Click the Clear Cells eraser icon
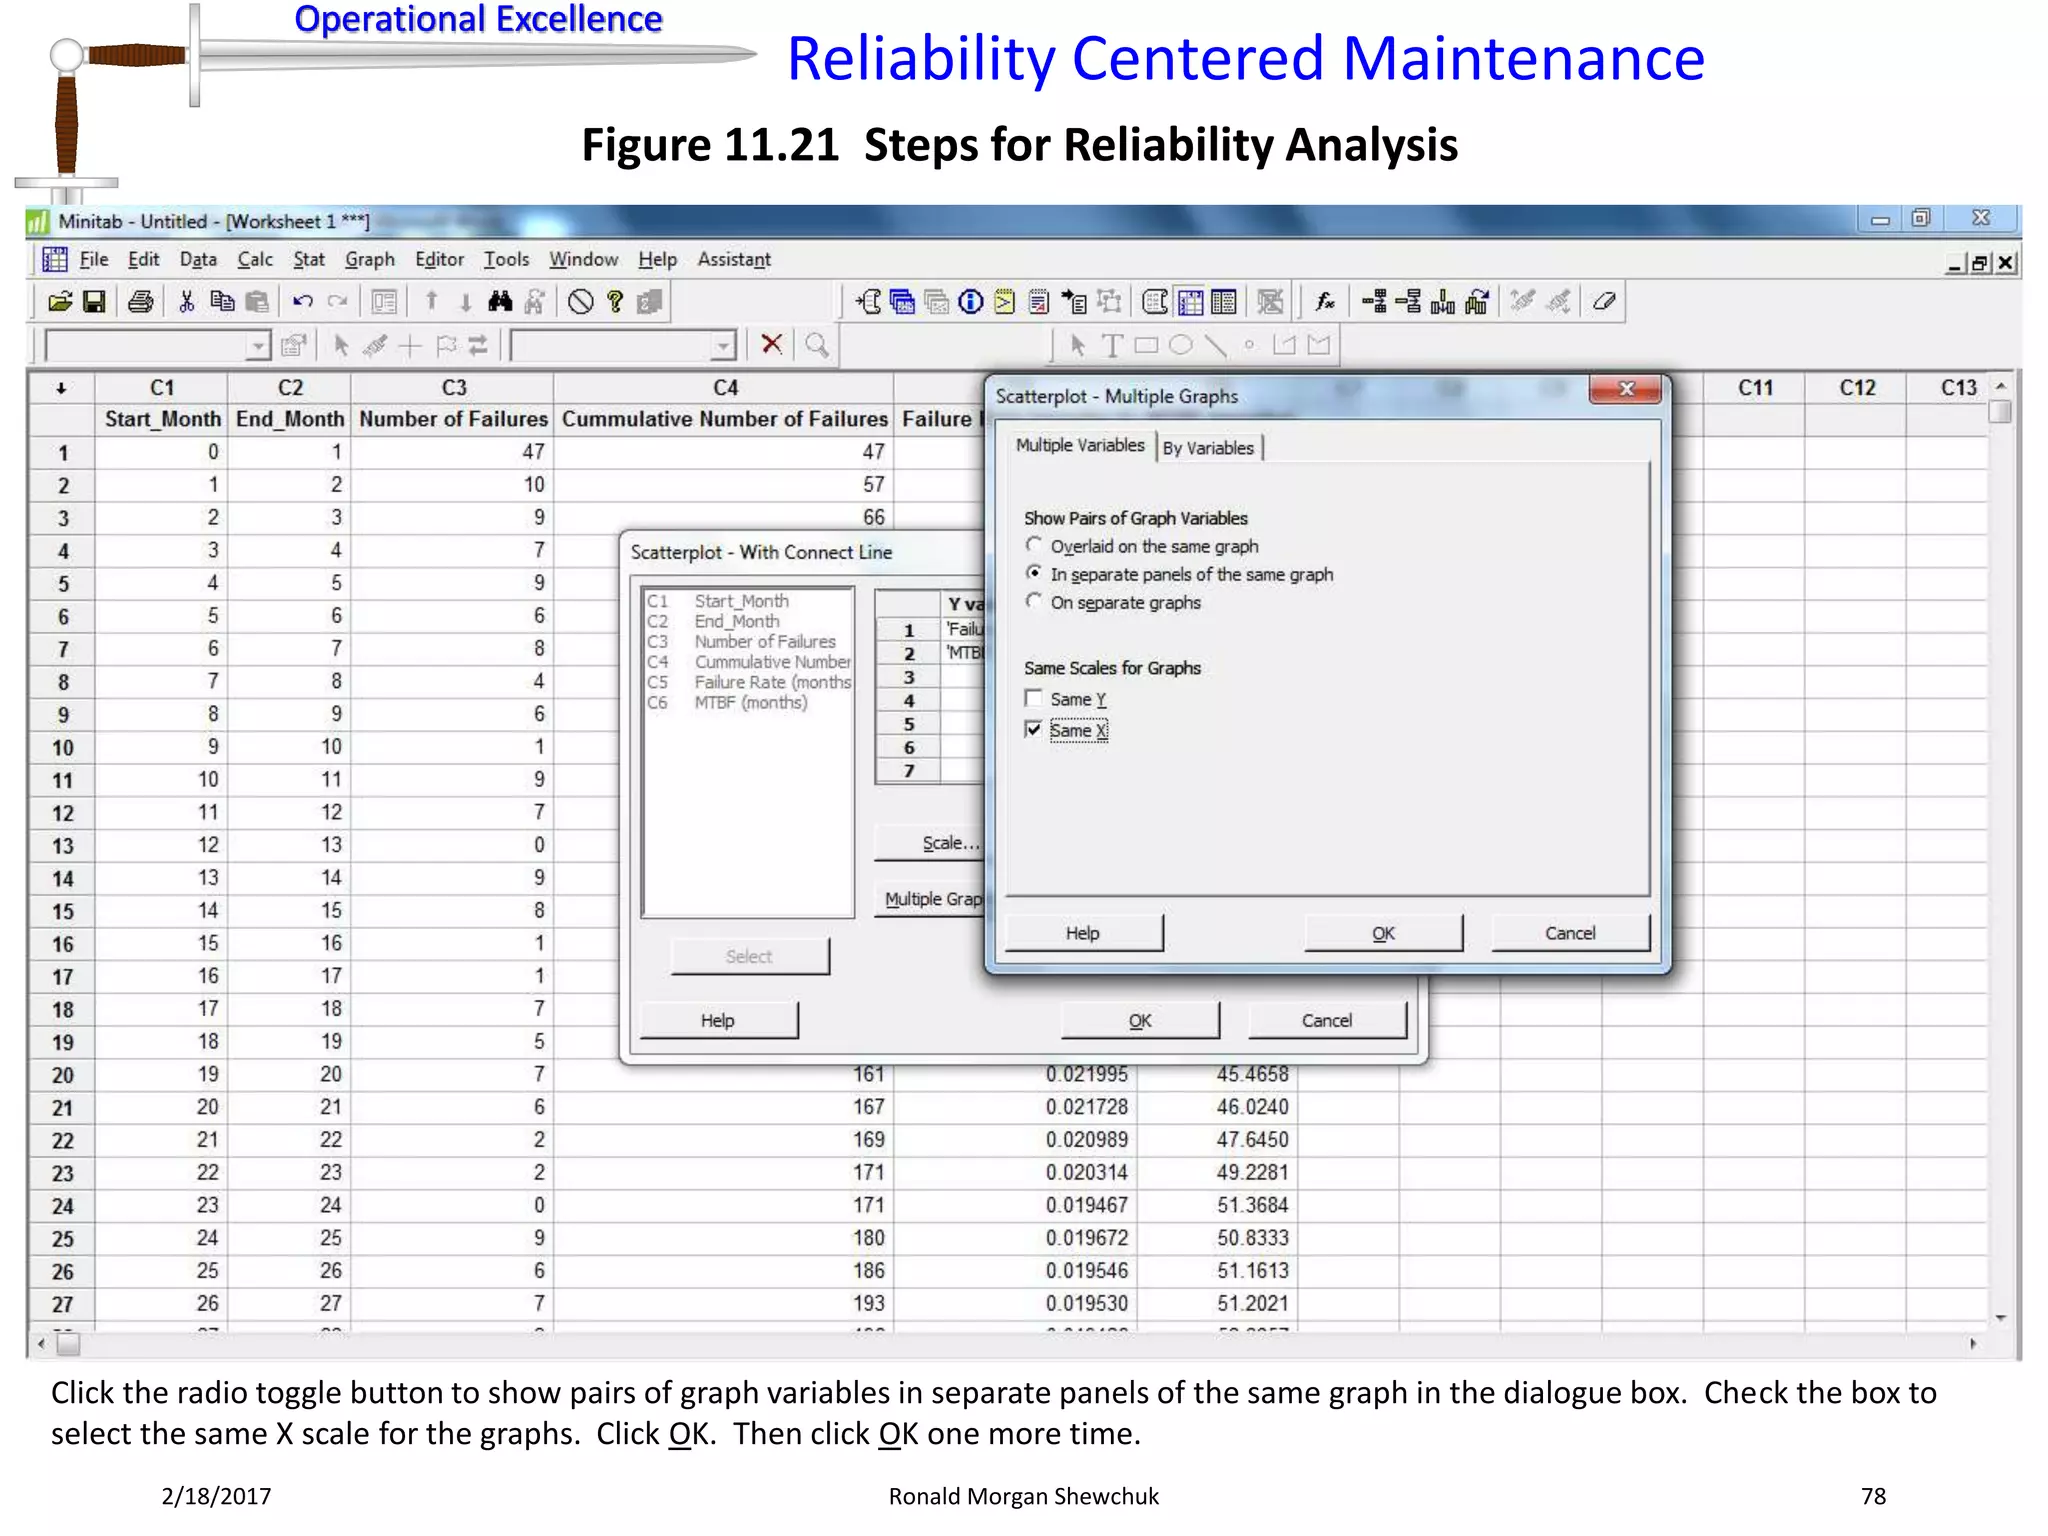Screen dimensions: 2048x1536 1604,301
